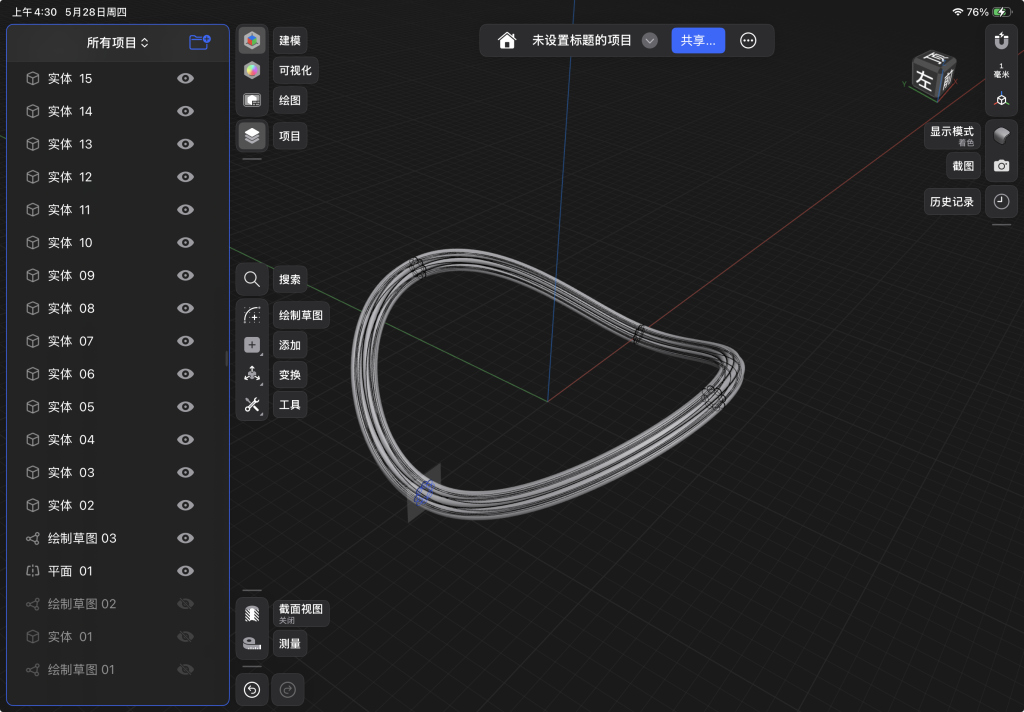Click the view orientation cube
Viewport: 1024px width, 712px height.
click(933, 76)
